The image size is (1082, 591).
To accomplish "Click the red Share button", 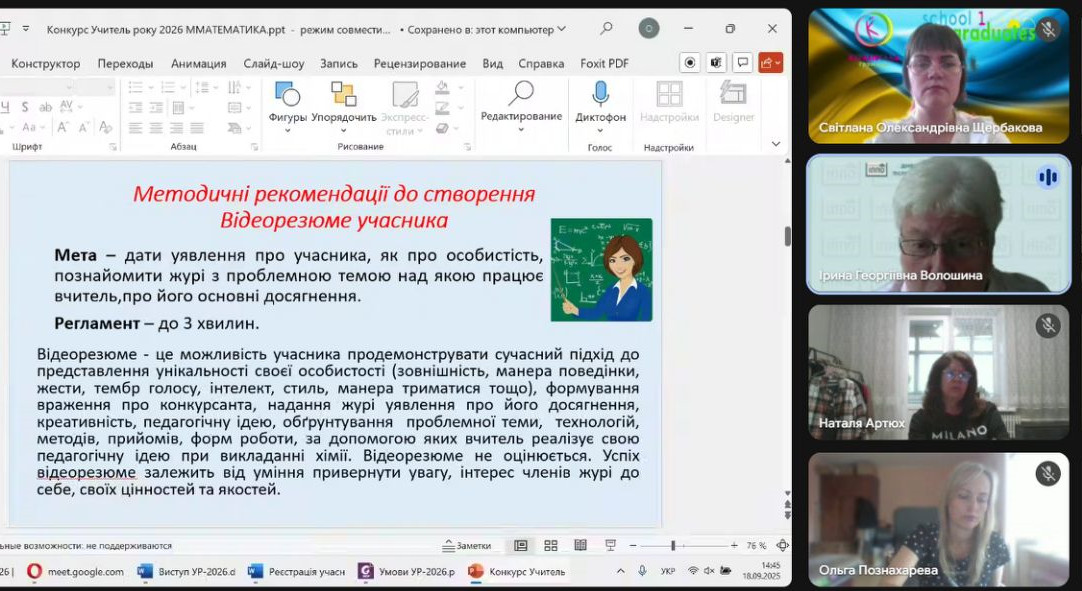I will pyautogui.click(x=771, y=63).
